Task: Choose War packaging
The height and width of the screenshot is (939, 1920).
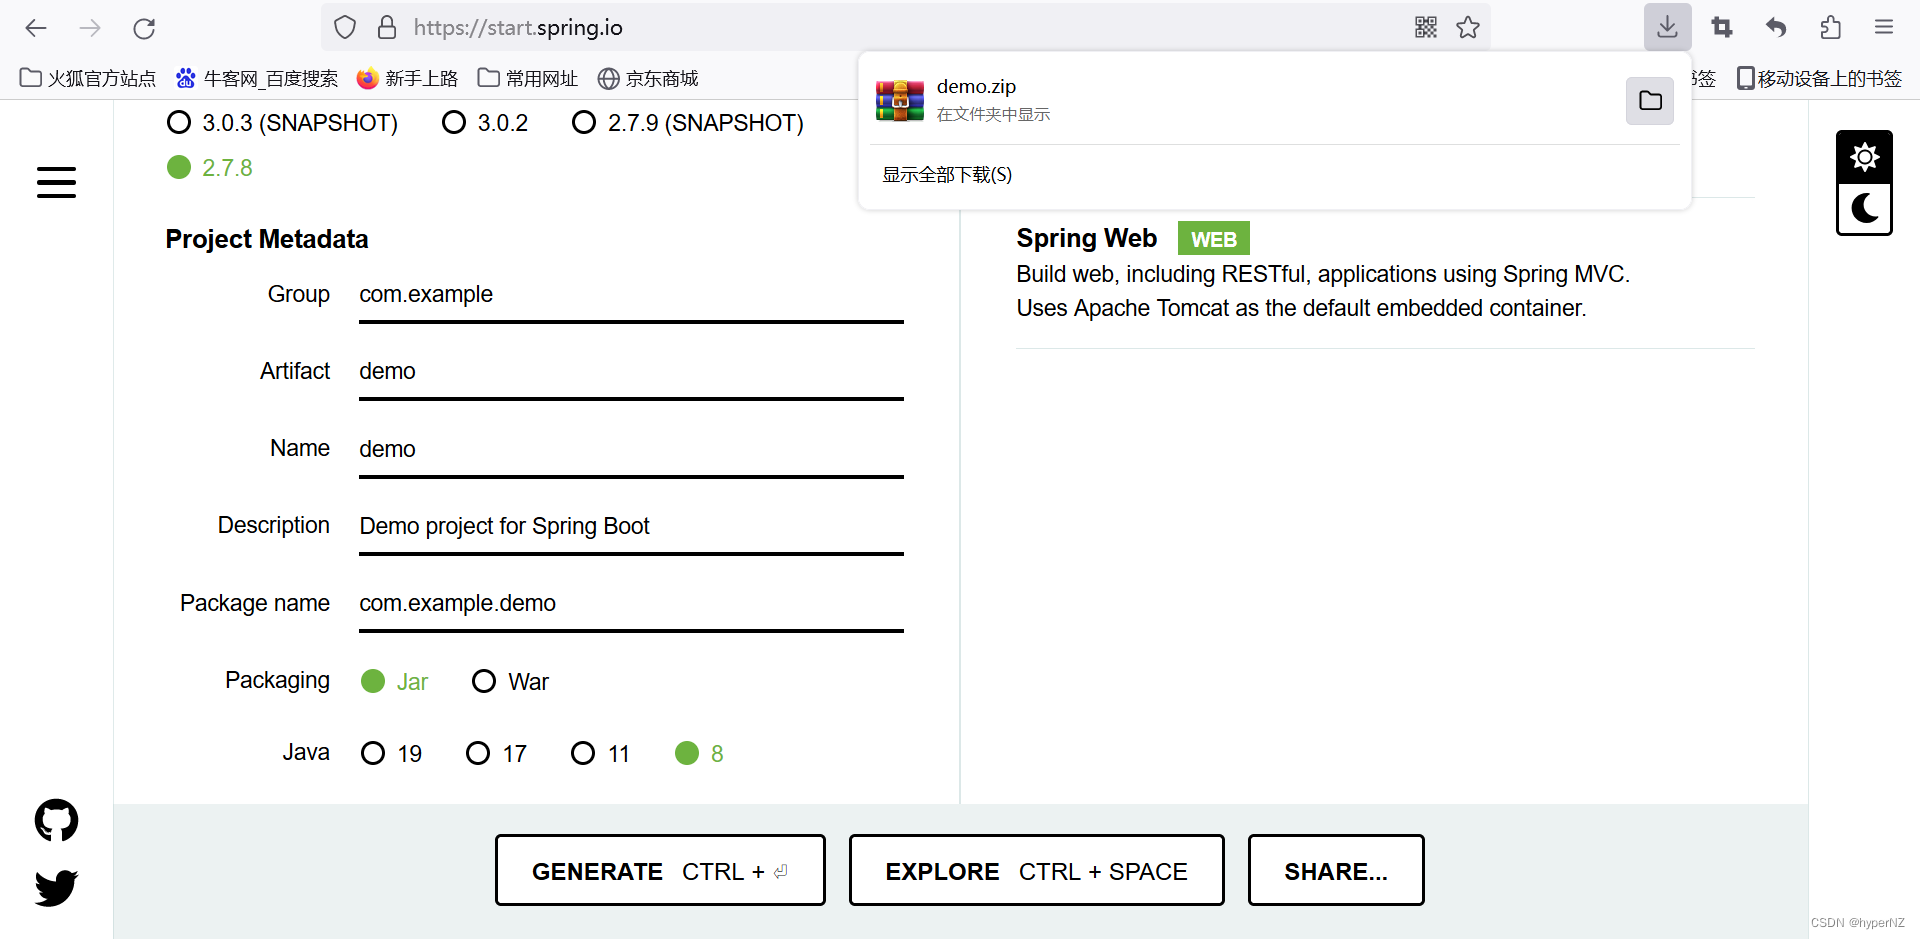Action: (510, 681)
